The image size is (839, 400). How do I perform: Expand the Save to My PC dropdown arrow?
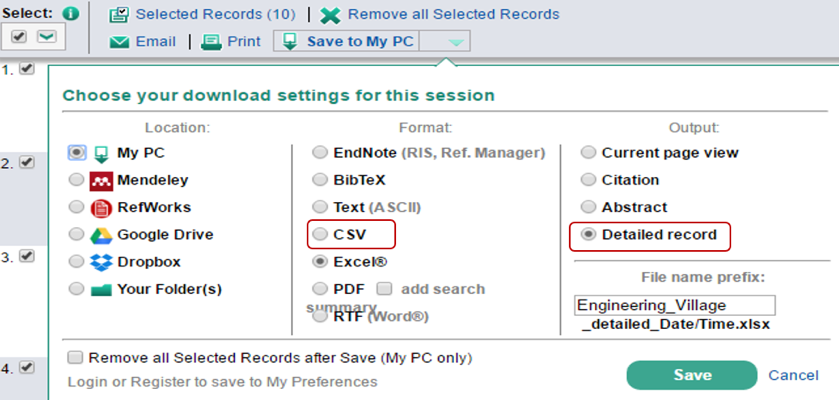point(455,42)
